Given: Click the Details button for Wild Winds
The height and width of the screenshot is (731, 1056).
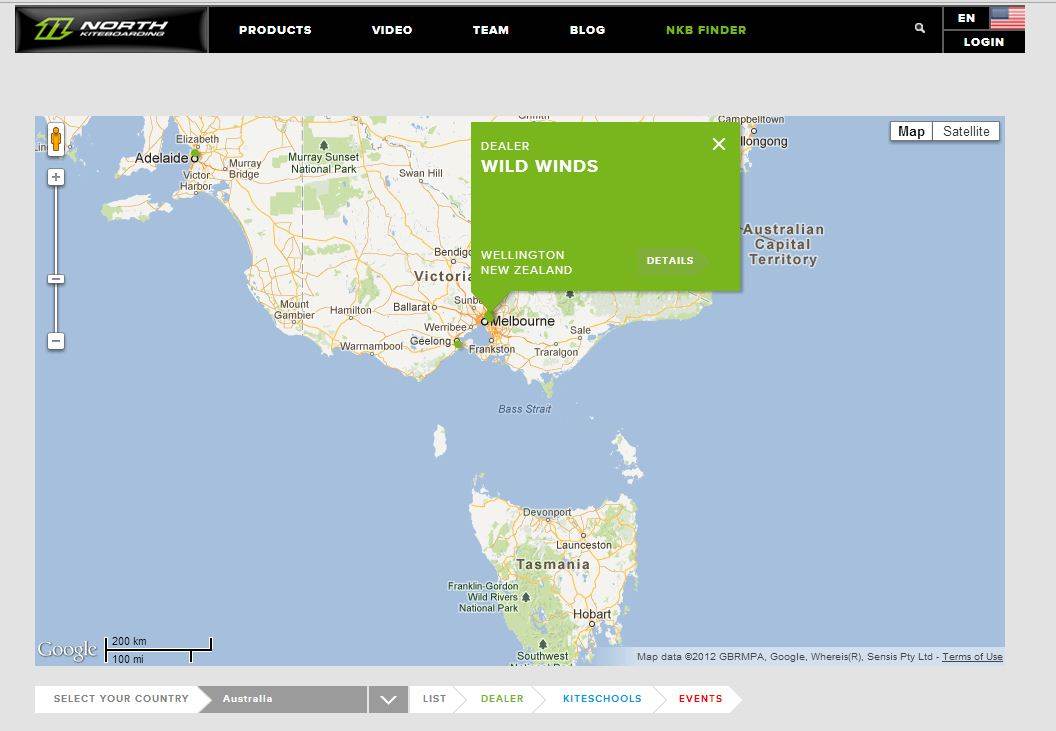Looking at the screenshot, I should pyautogui.click(x=670, y=261).
